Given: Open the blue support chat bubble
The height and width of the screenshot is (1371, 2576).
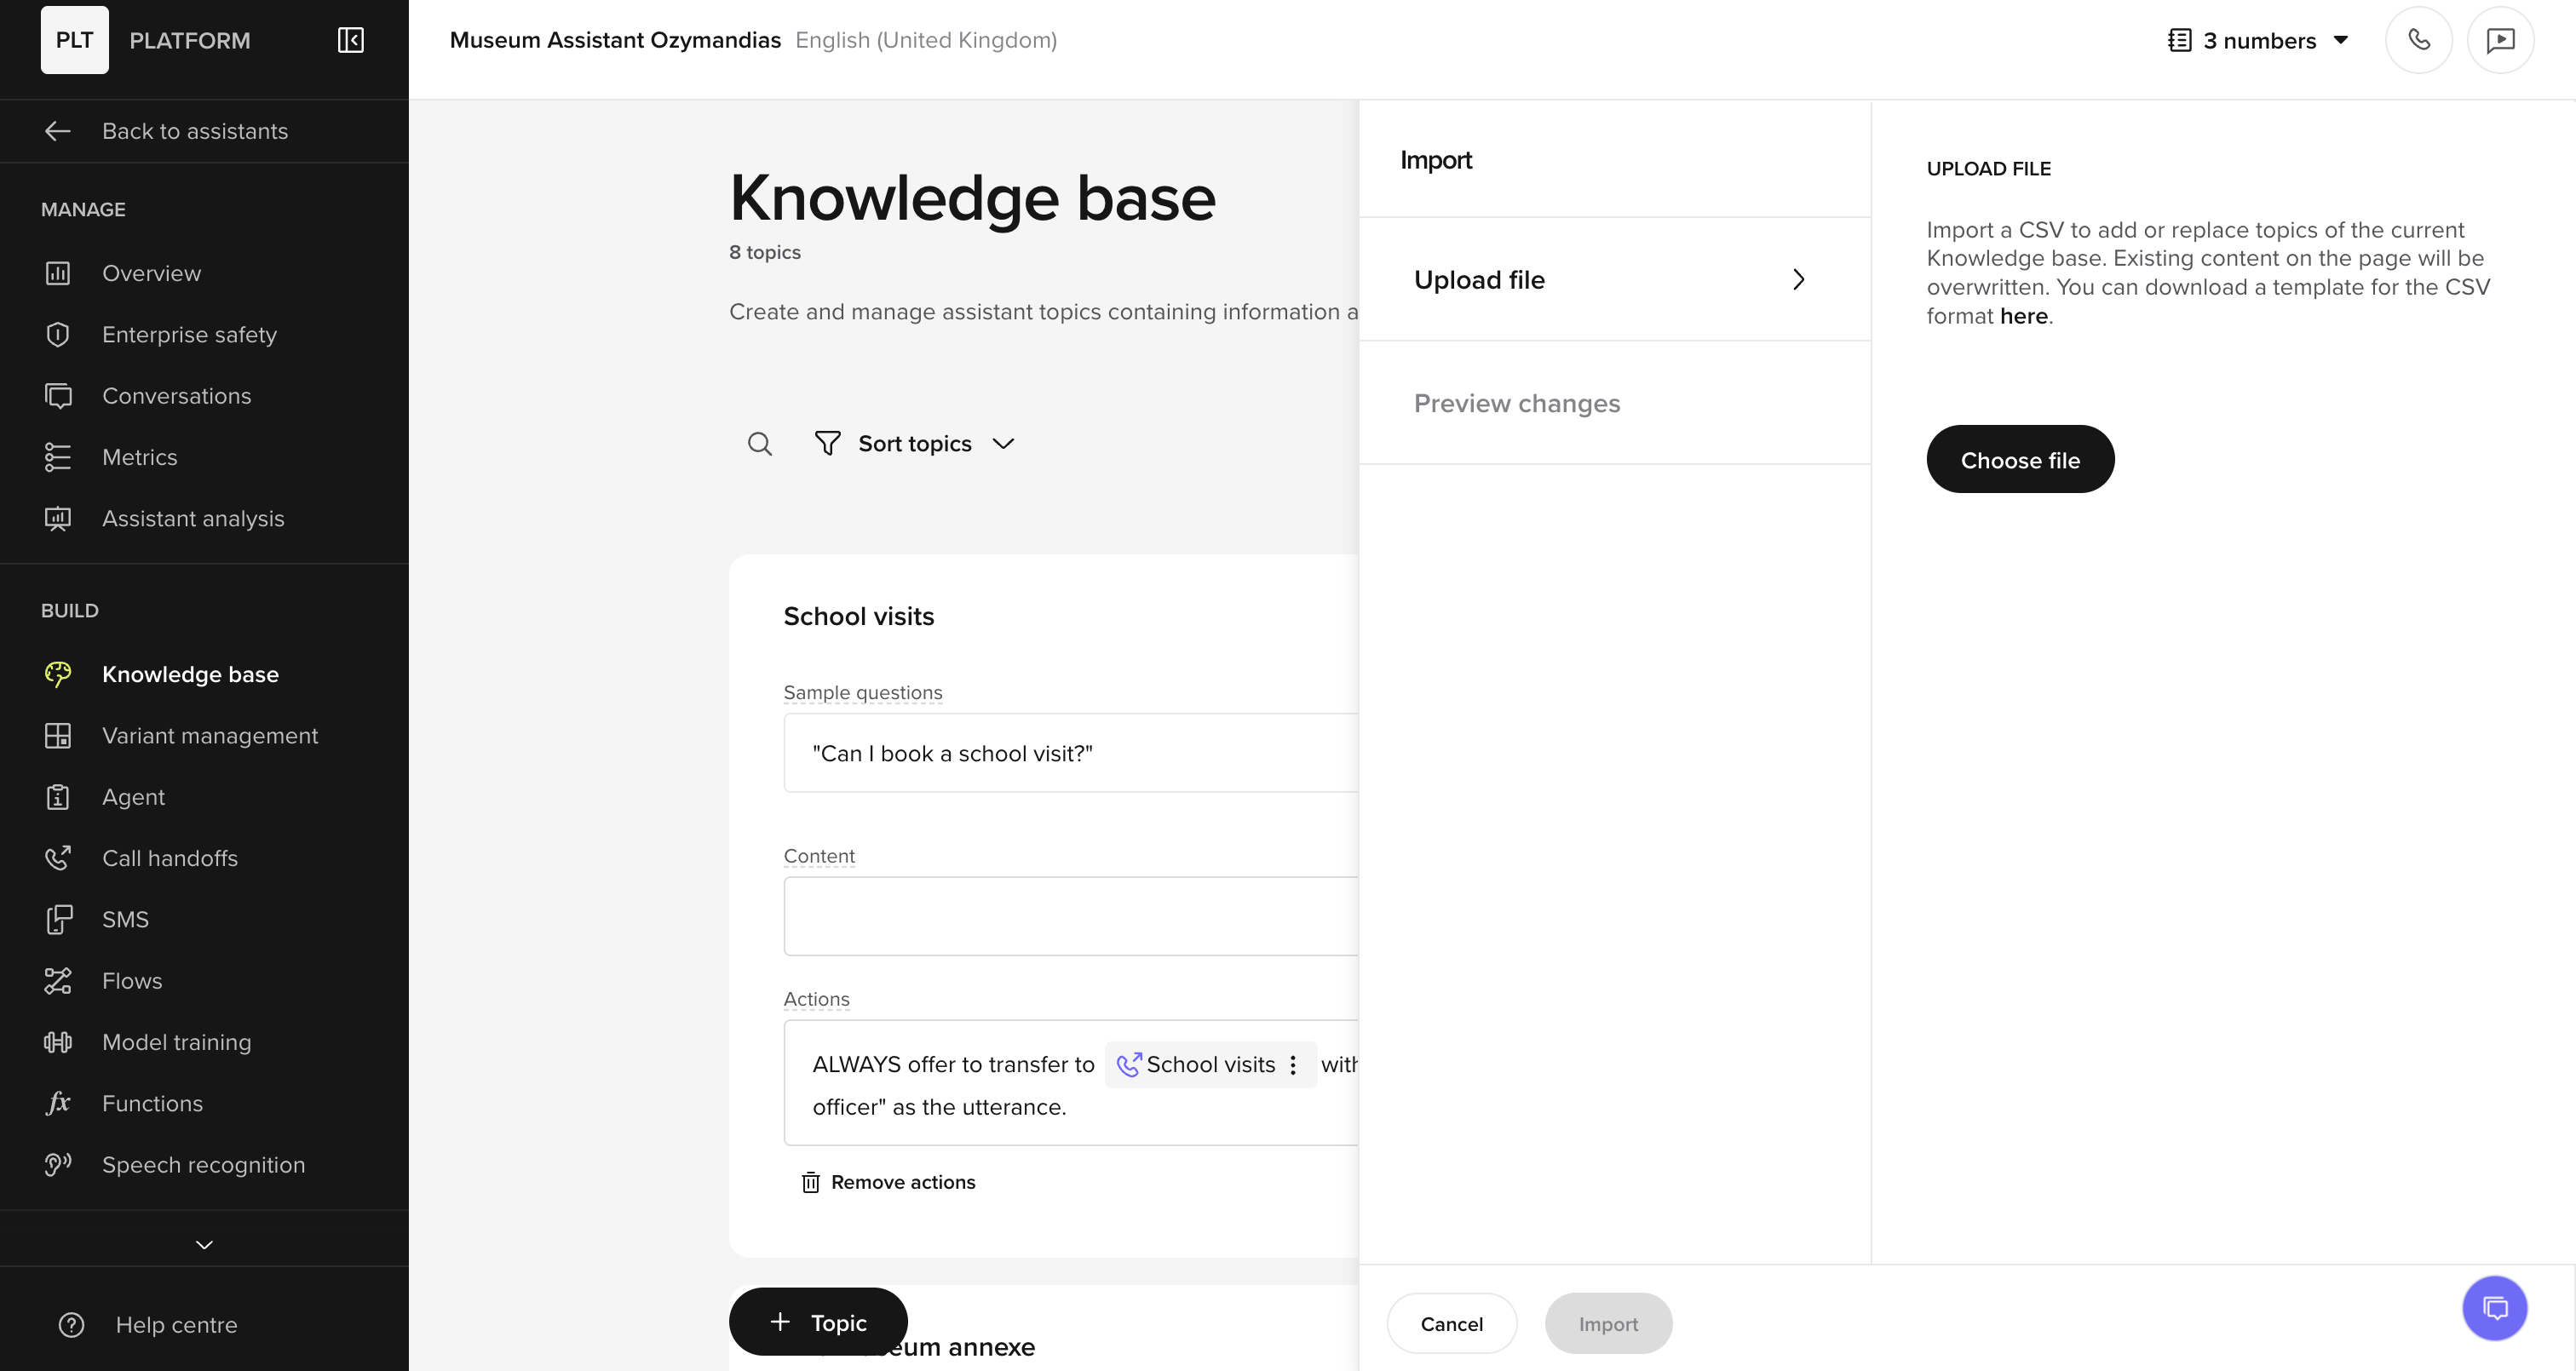Looking at the screenshot, I should [x=2494, y=1307].
